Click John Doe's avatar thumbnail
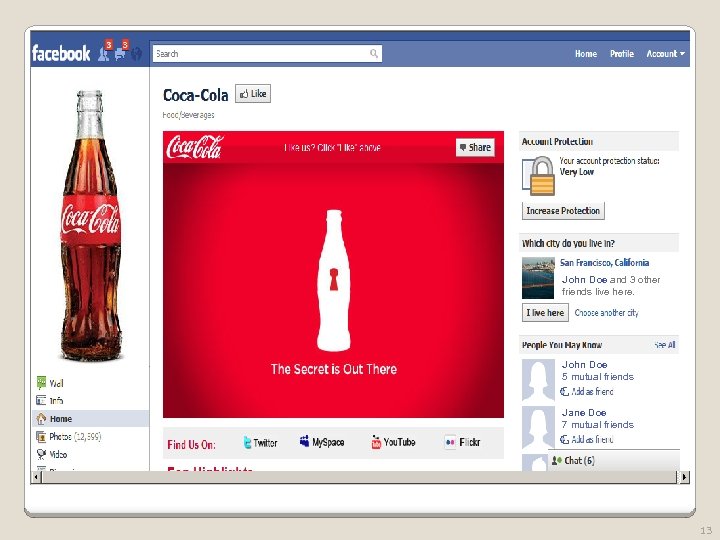This screenshot has width=720, height=540. [x=538, y=380]
